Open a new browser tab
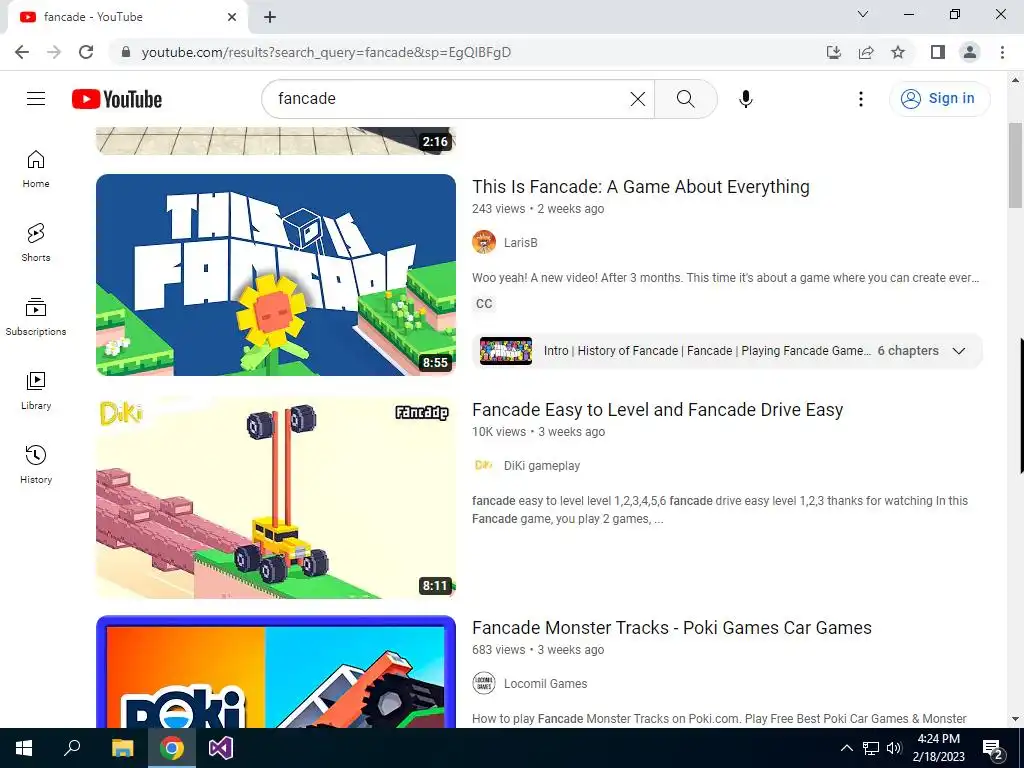The height and width of the screenshot is (768, 1024). coord(270,17)
